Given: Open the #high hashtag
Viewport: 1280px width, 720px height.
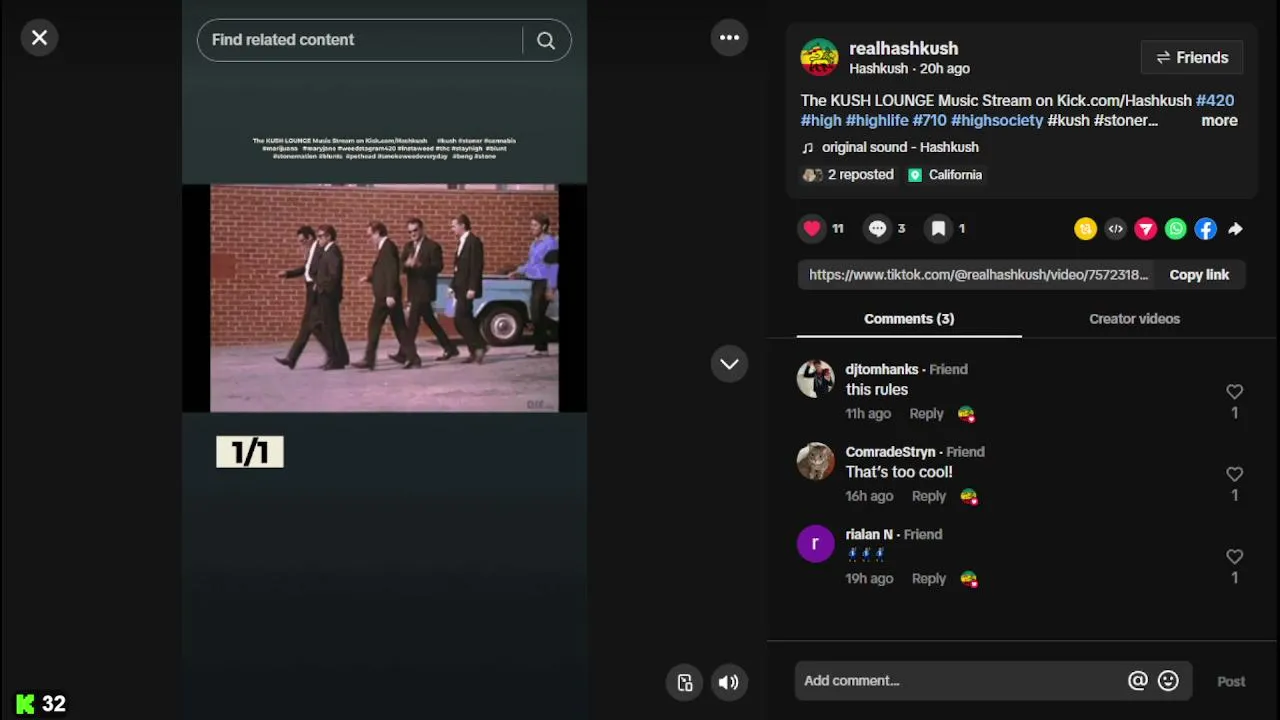Looking at the screenshot, I should click(821, 121).
